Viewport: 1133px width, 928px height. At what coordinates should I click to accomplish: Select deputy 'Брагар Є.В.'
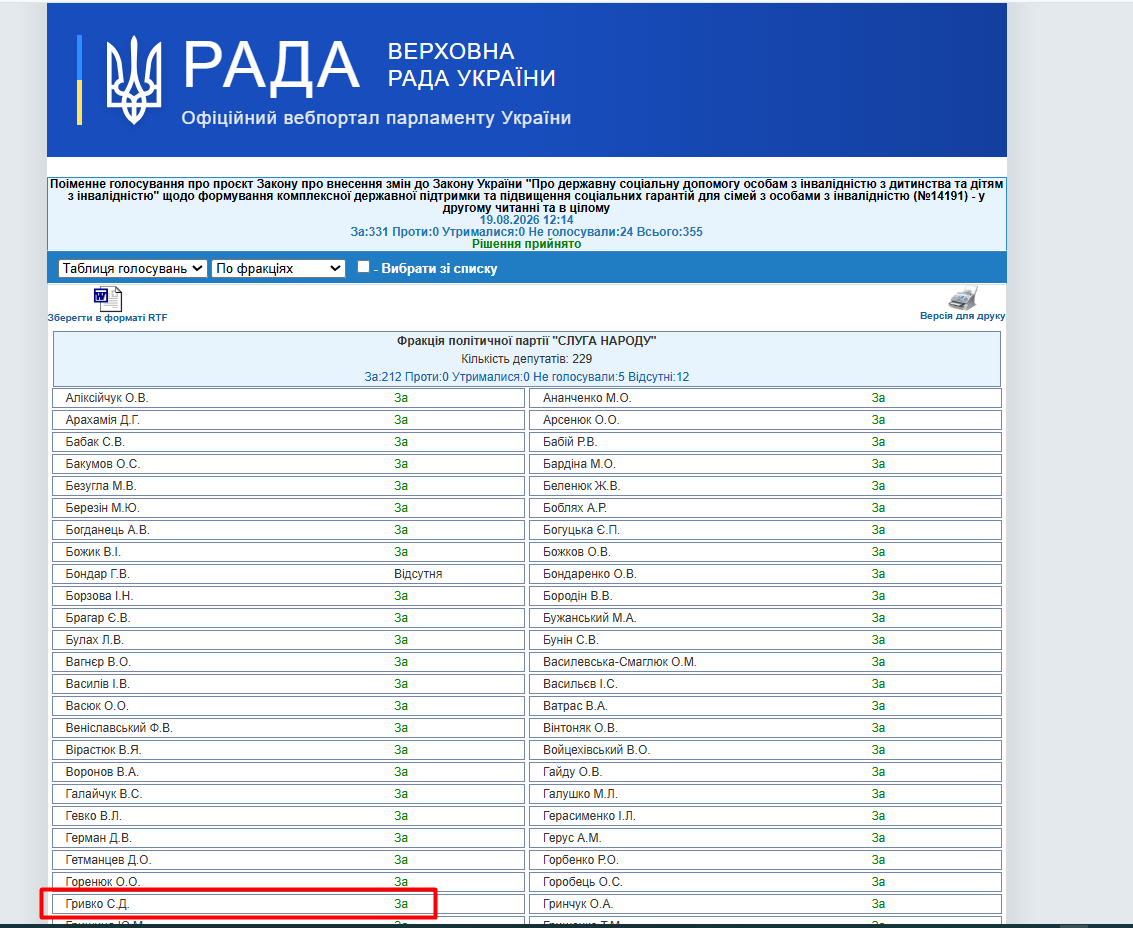98,618
